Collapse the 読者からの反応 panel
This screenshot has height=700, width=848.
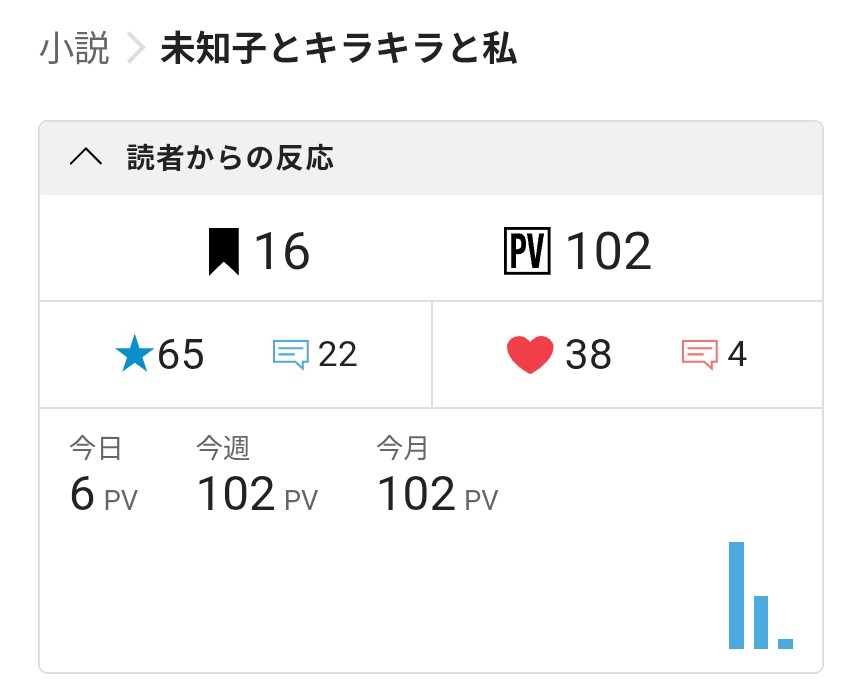(86, 158)
